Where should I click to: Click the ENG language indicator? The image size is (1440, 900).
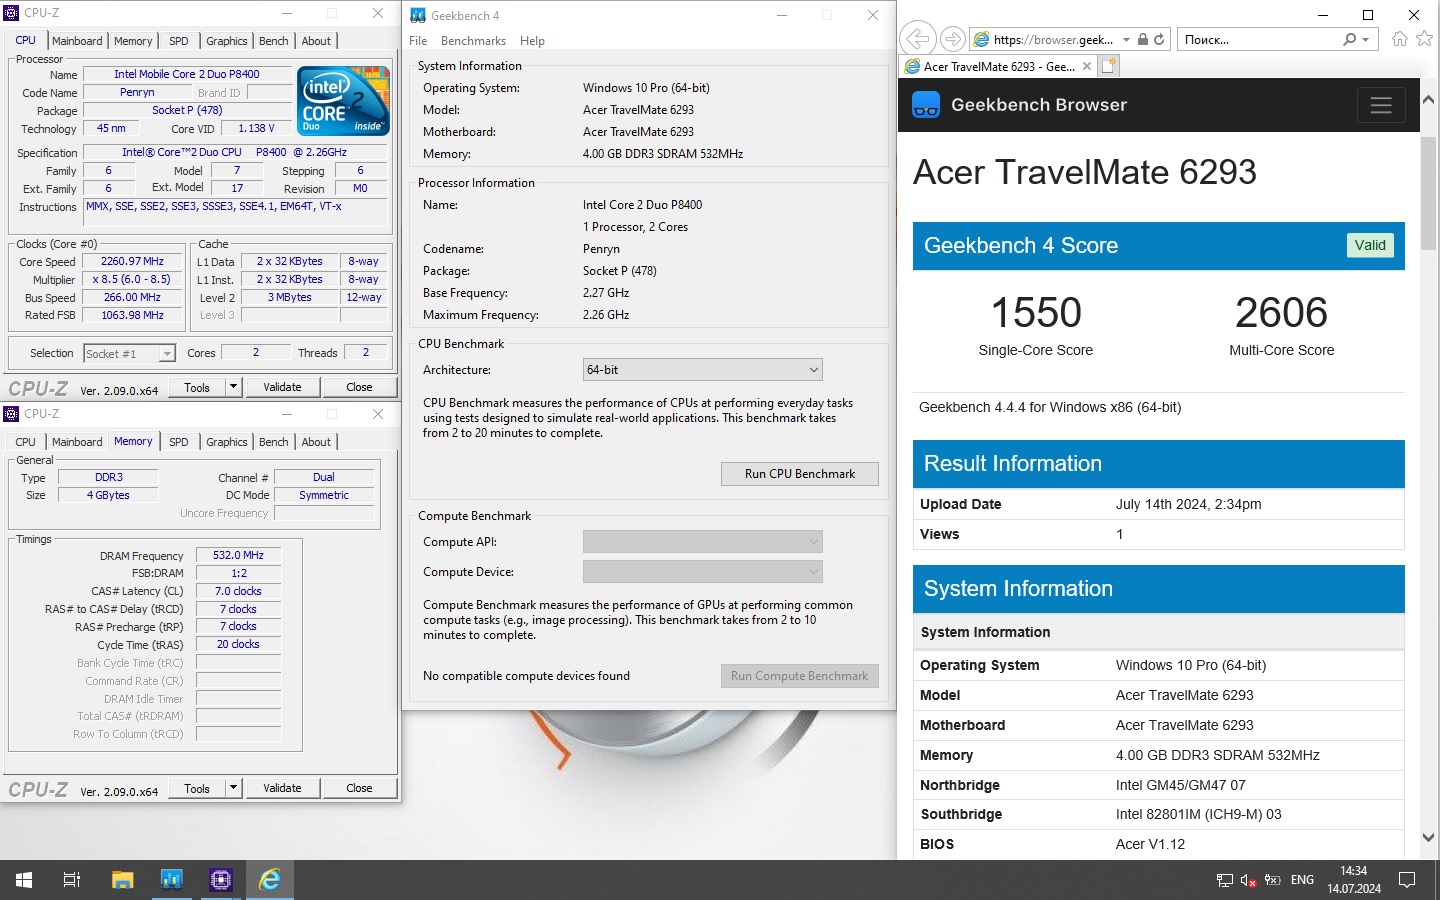1302,880
